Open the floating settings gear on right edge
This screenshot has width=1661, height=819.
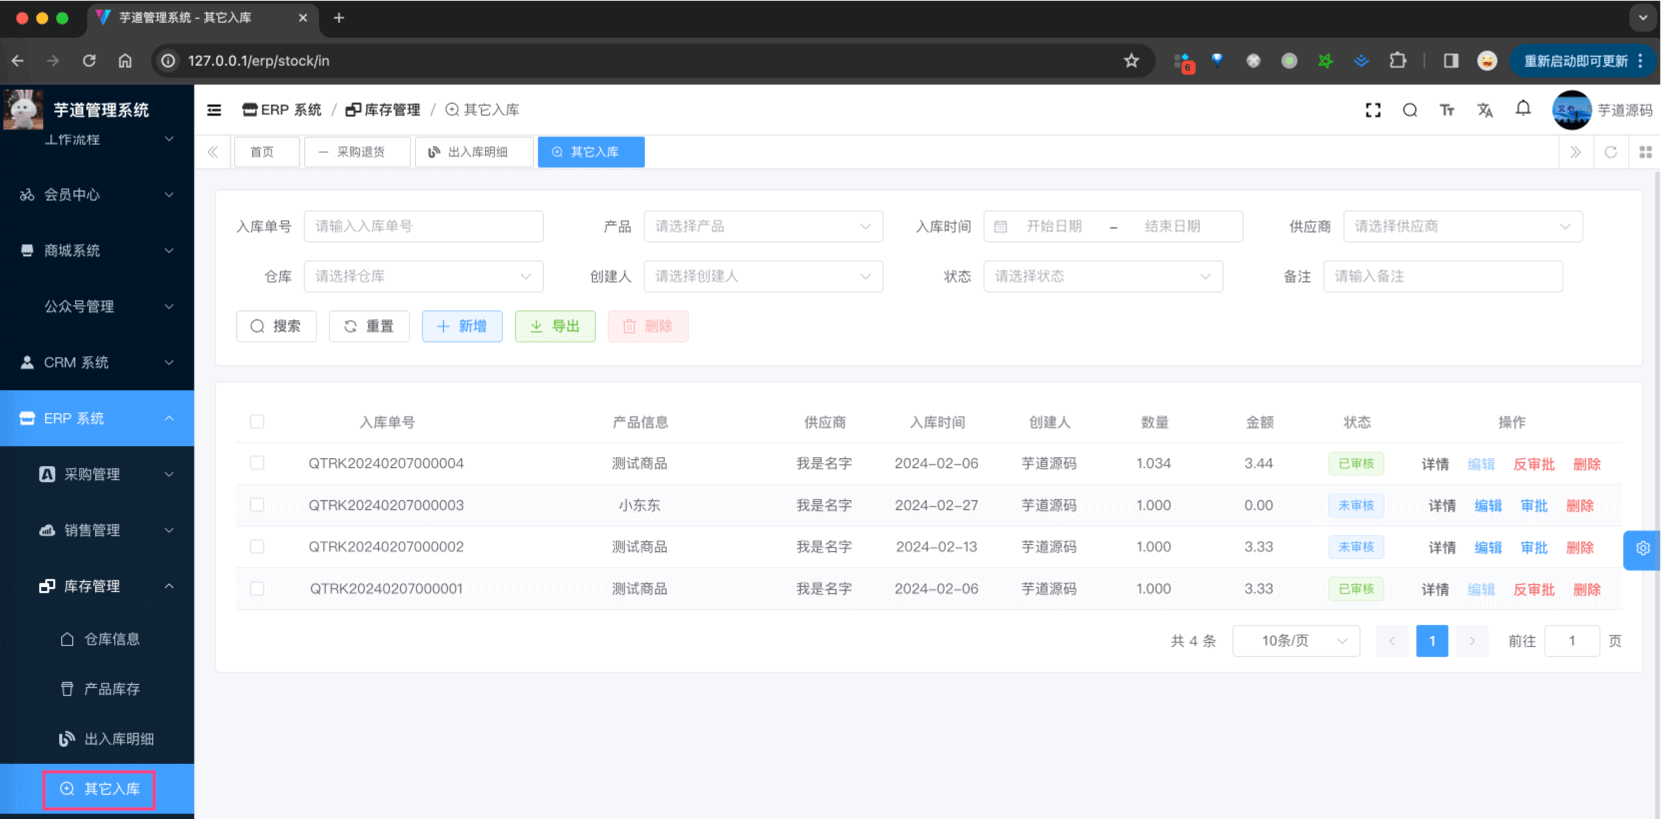(x=1642, y=549)
